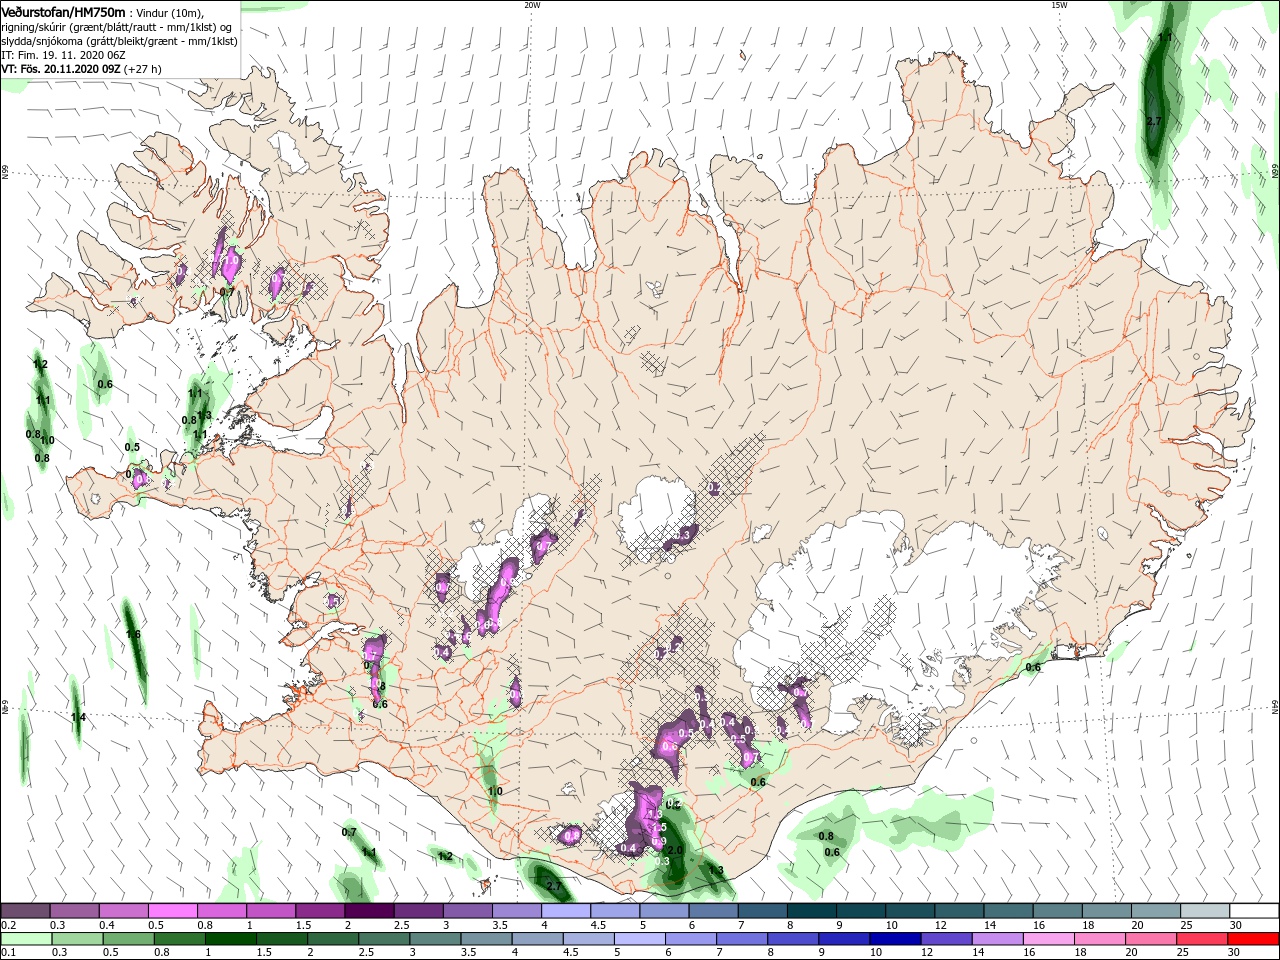The image size is (1280, 960).
Task: Pick top-row dark purple swatch between 2 and 2.5
Action: (369, 910)
